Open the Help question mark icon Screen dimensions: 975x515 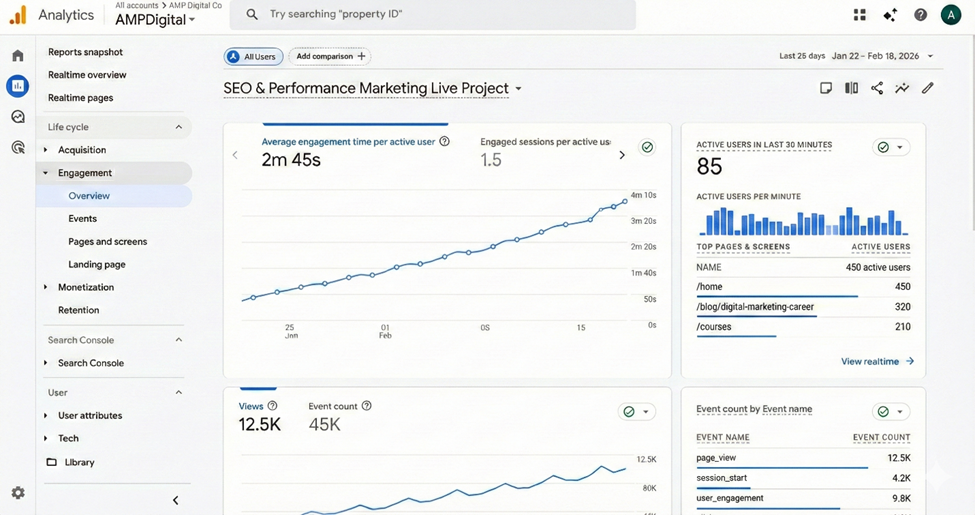click(920, 15)
